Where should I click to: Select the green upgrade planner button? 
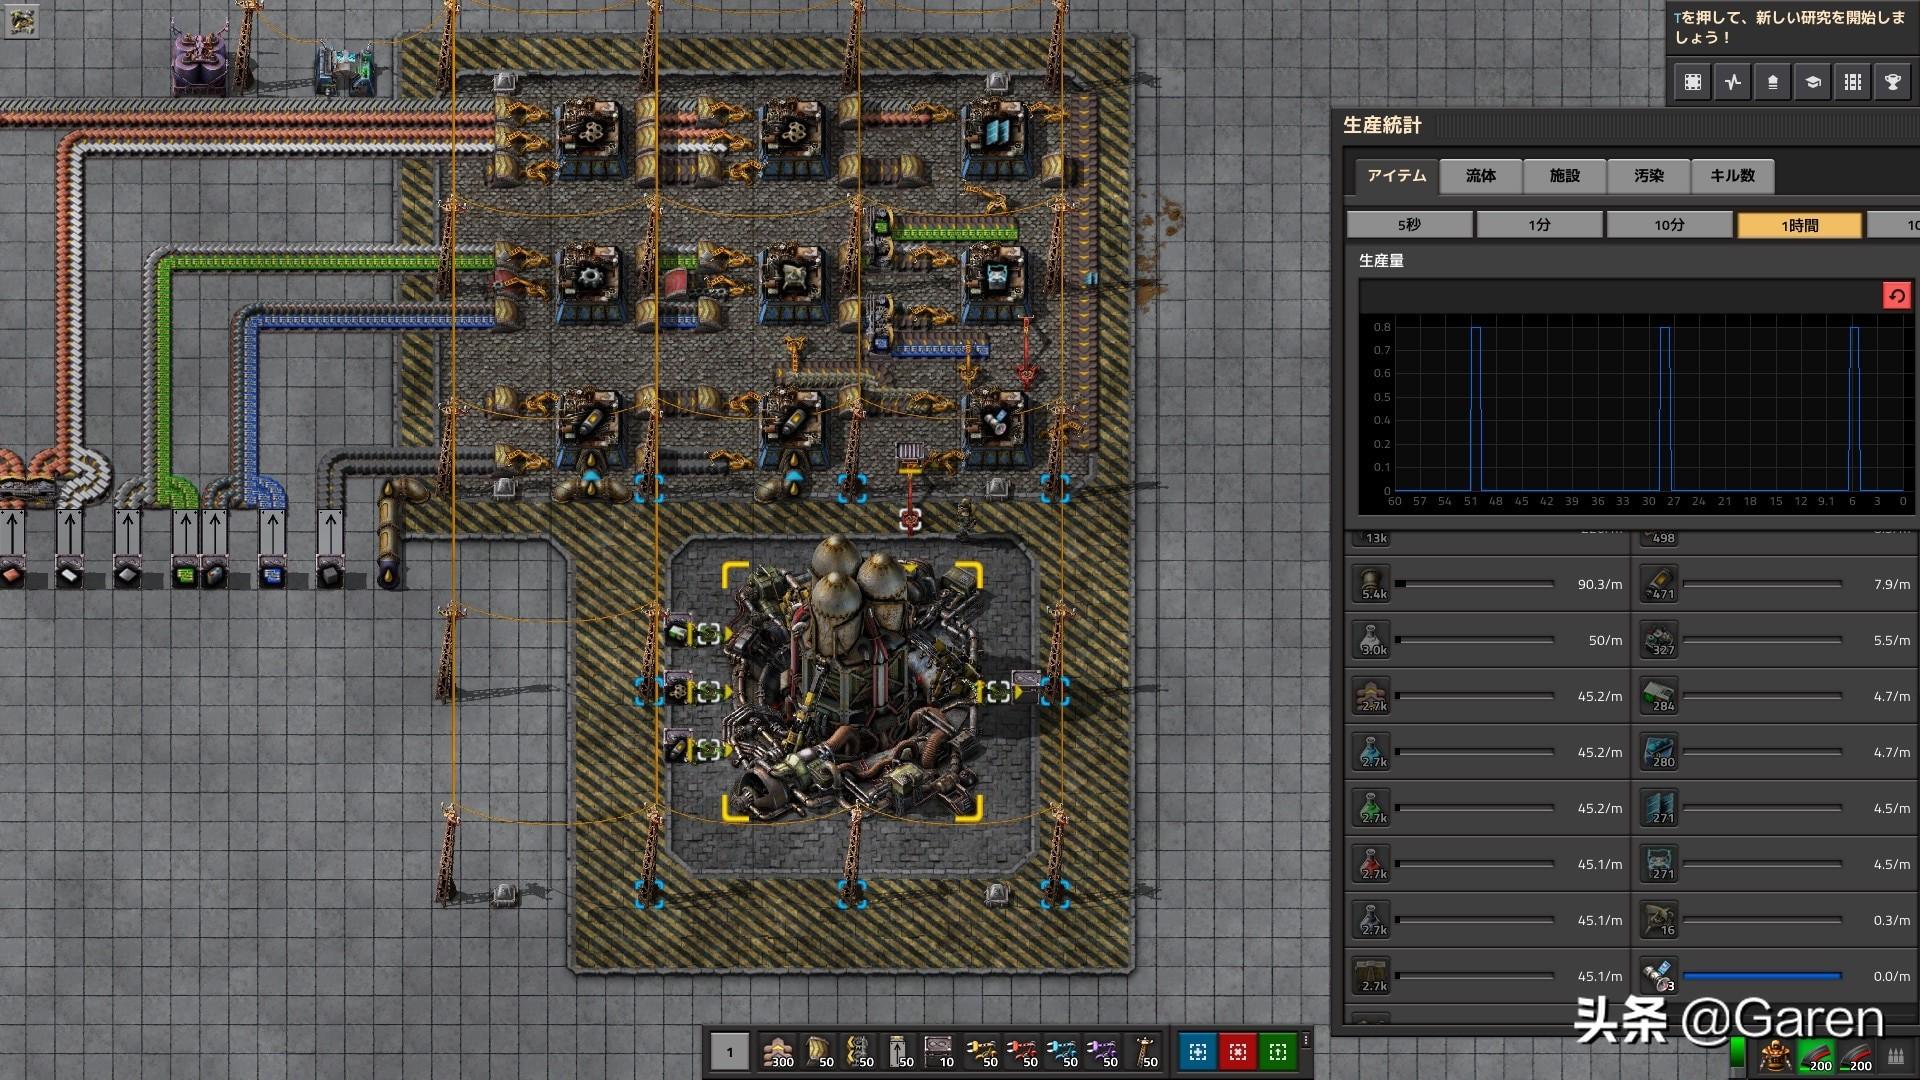click(1278, 1051)
